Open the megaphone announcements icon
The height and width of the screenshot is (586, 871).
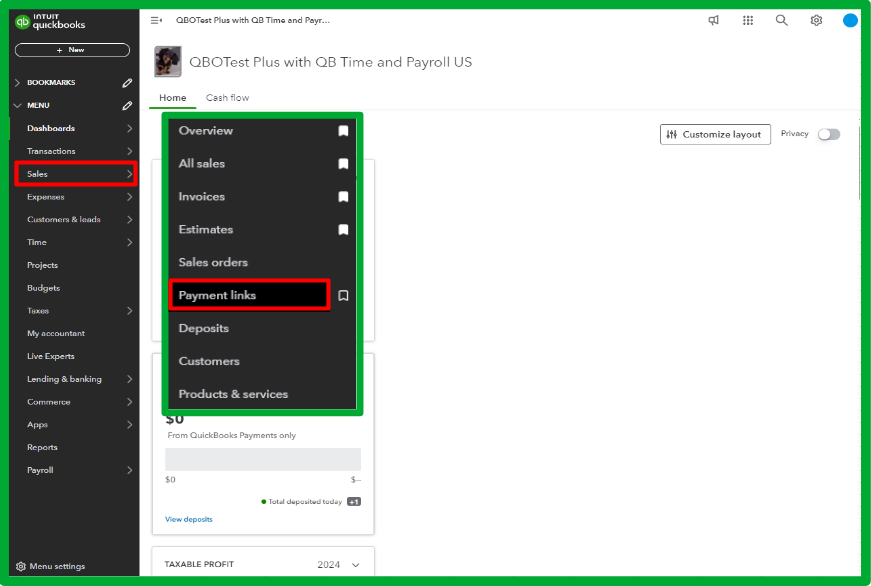coord(714,21)
